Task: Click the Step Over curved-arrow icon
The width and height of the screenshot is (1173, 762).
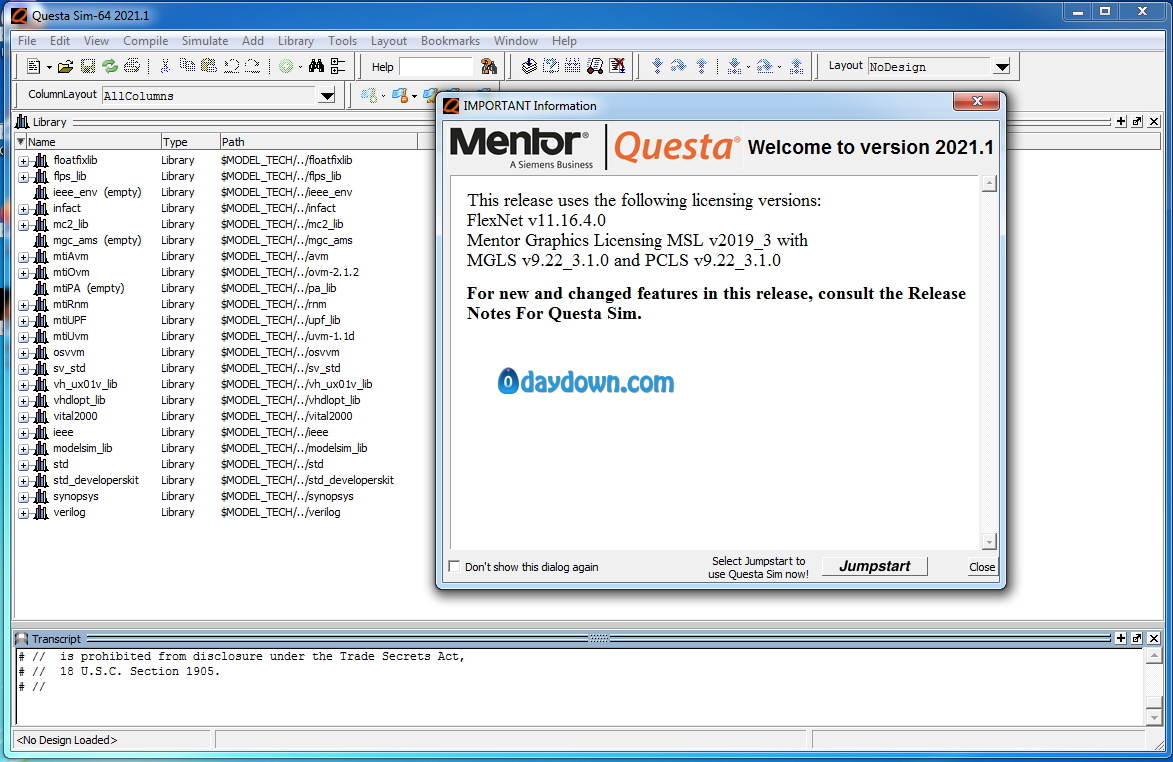Action: 679,67
